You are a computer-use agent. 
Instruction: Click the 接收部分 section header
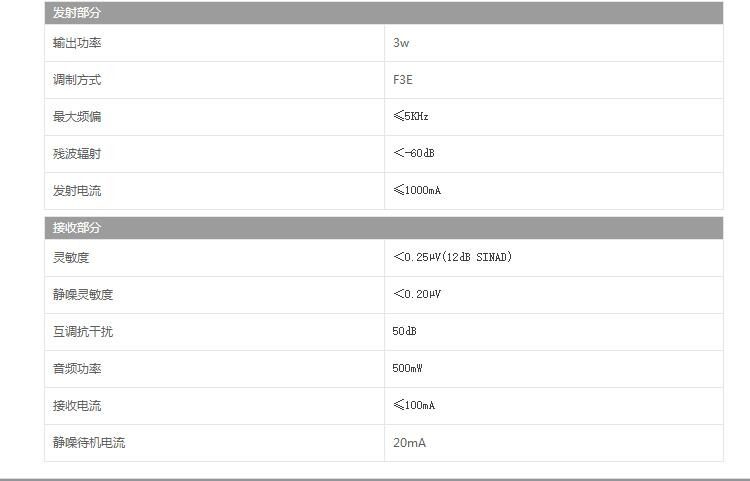click(x=77, y=228)
